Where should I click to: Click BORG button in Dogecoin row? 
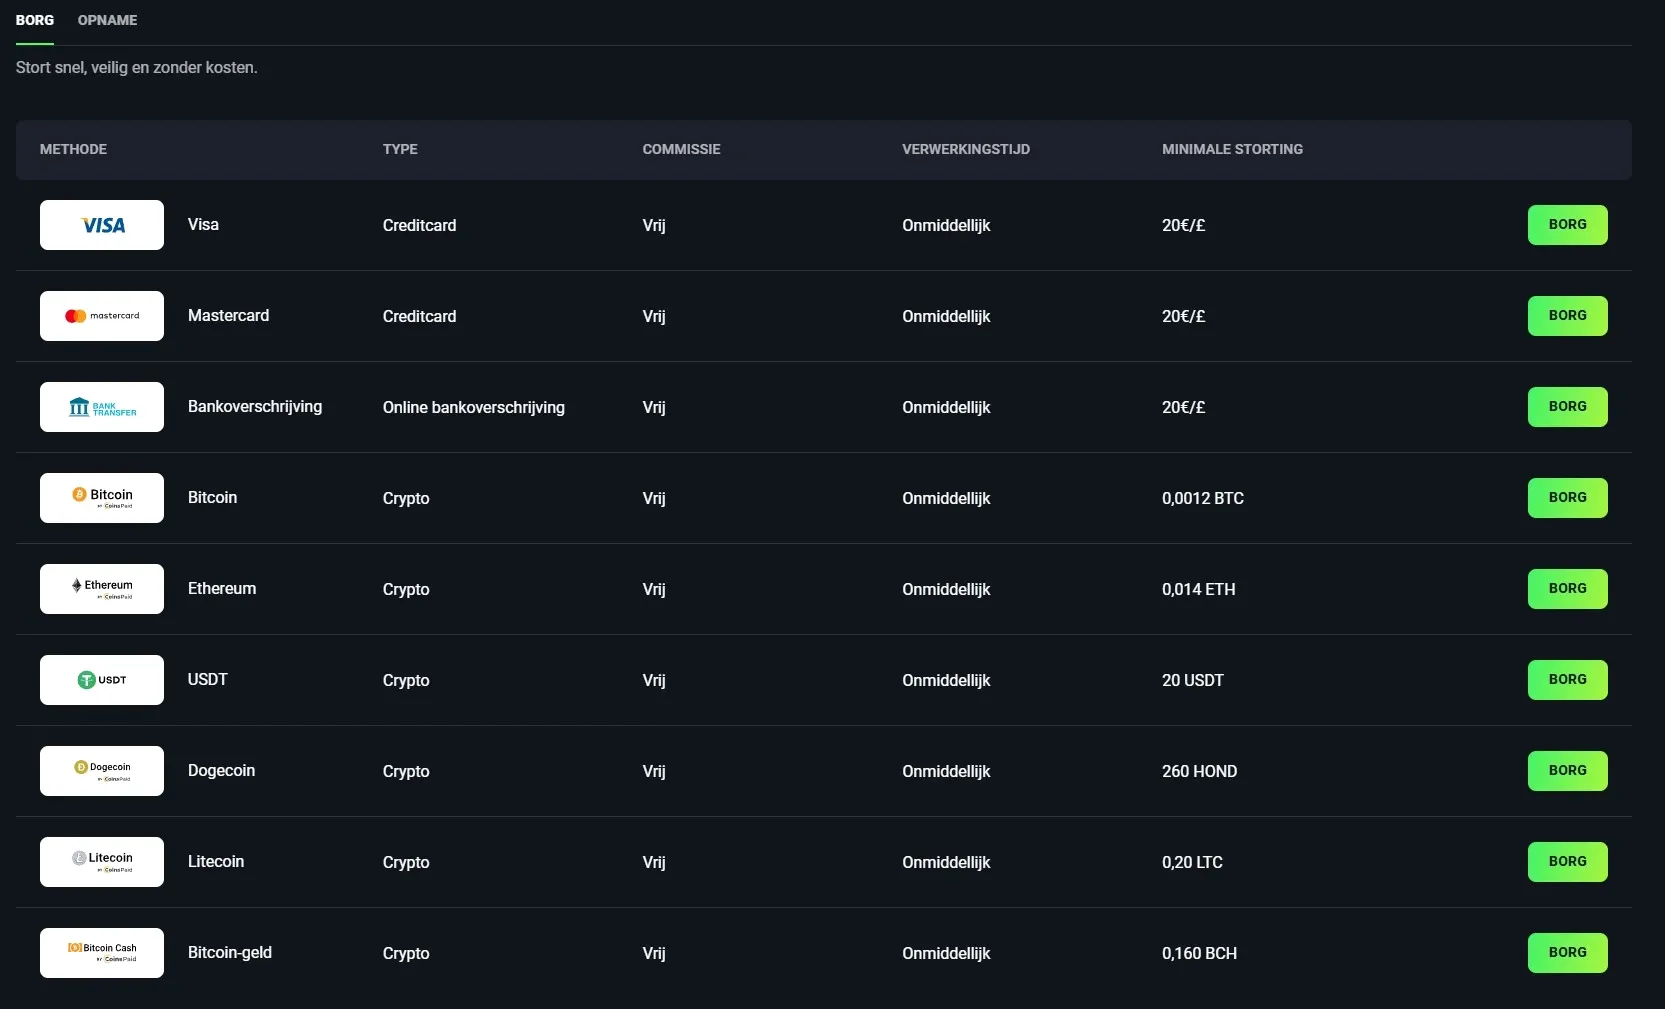(x=1567, y=771)
